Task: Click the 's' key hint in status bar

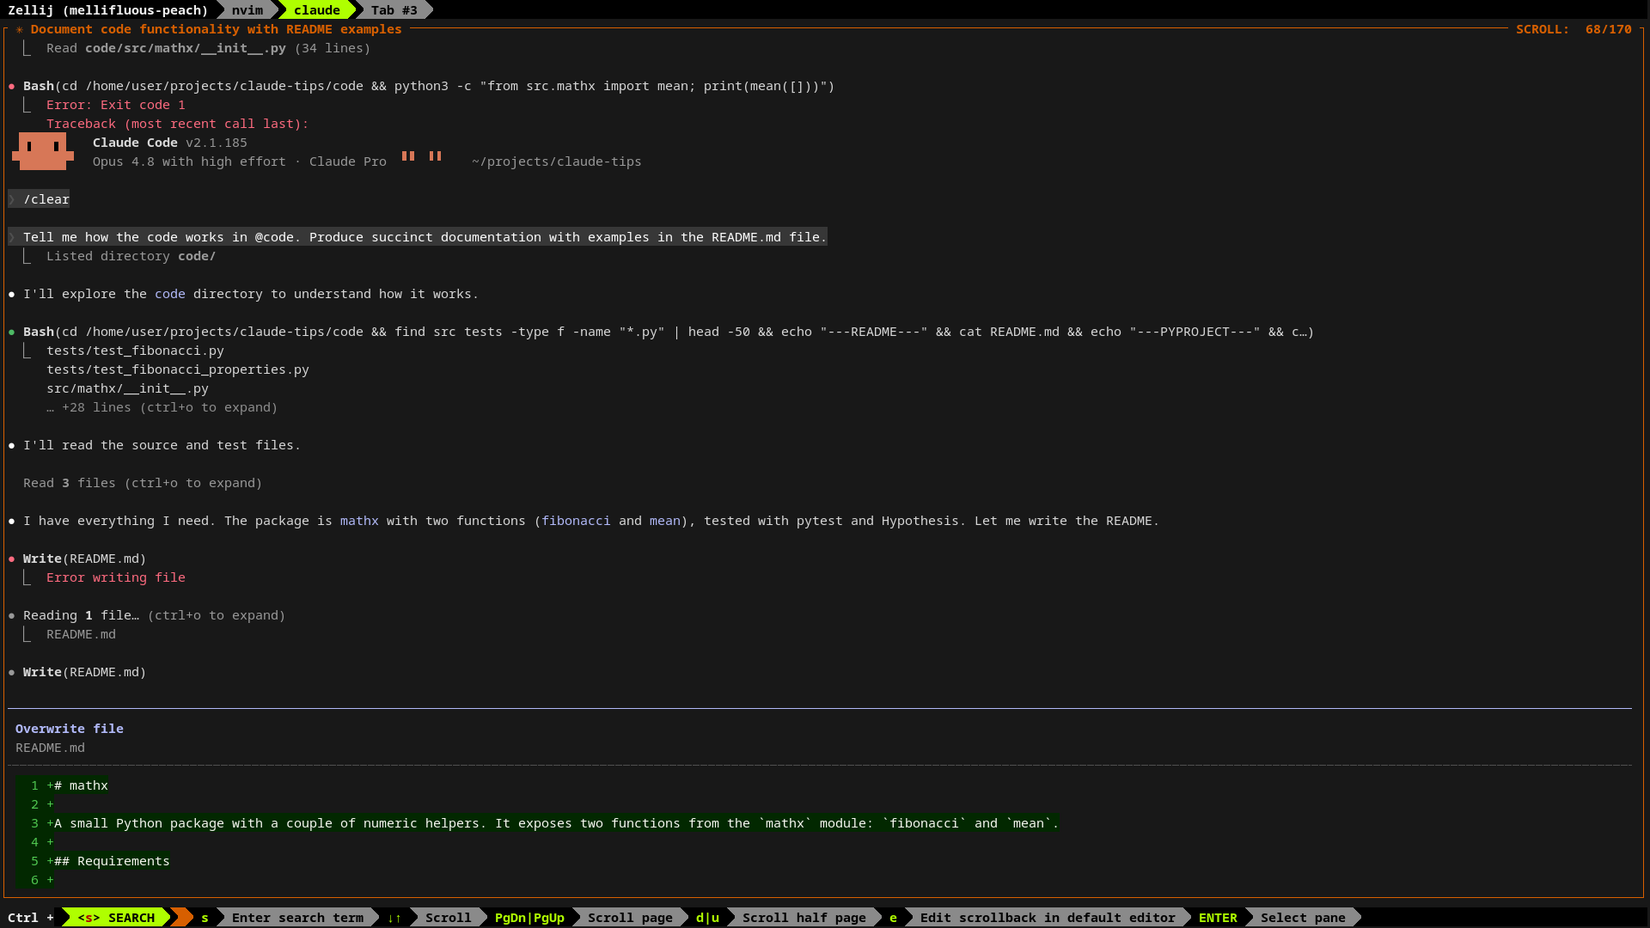Action: point(205,918)
